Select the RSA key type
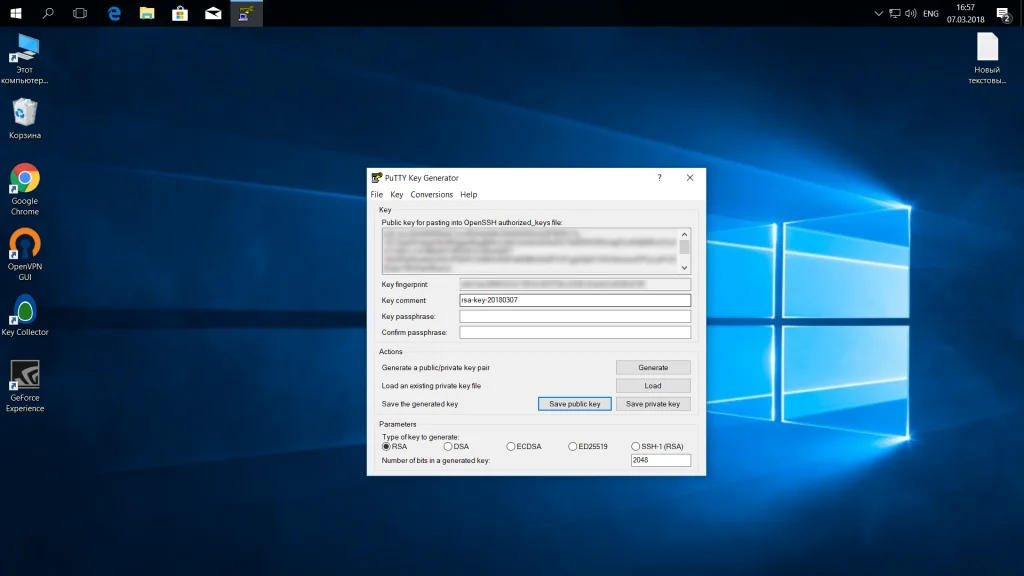This screenshot has height=576, width=1024. 387,446
